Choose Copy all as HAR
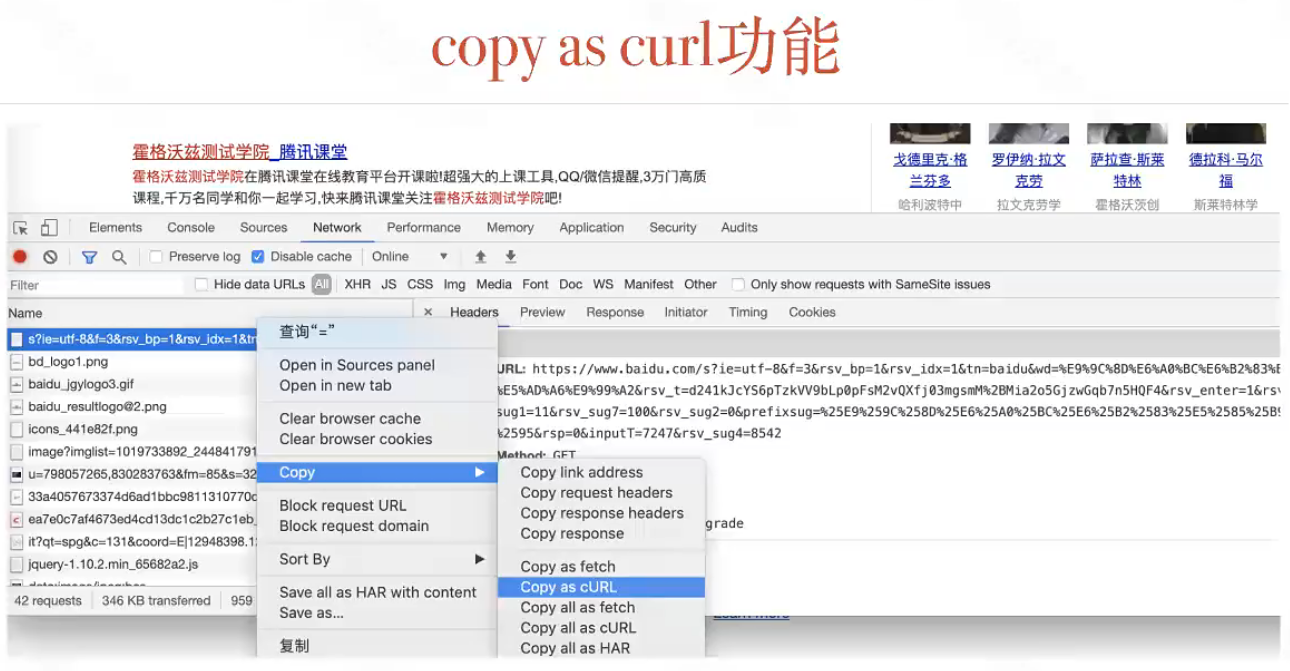1290x671 pixels. 601,648
